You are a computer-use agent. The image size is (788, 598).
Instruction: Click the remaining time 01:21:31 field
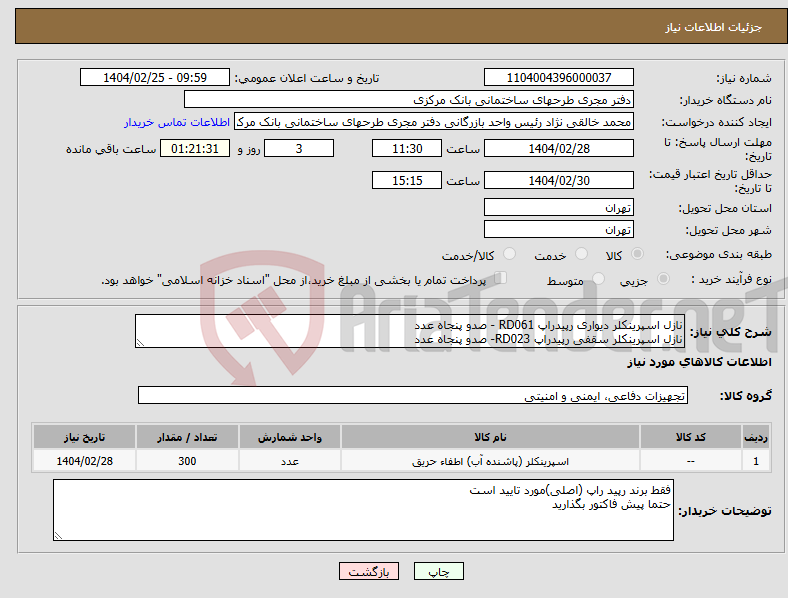[x=195, y=148]
